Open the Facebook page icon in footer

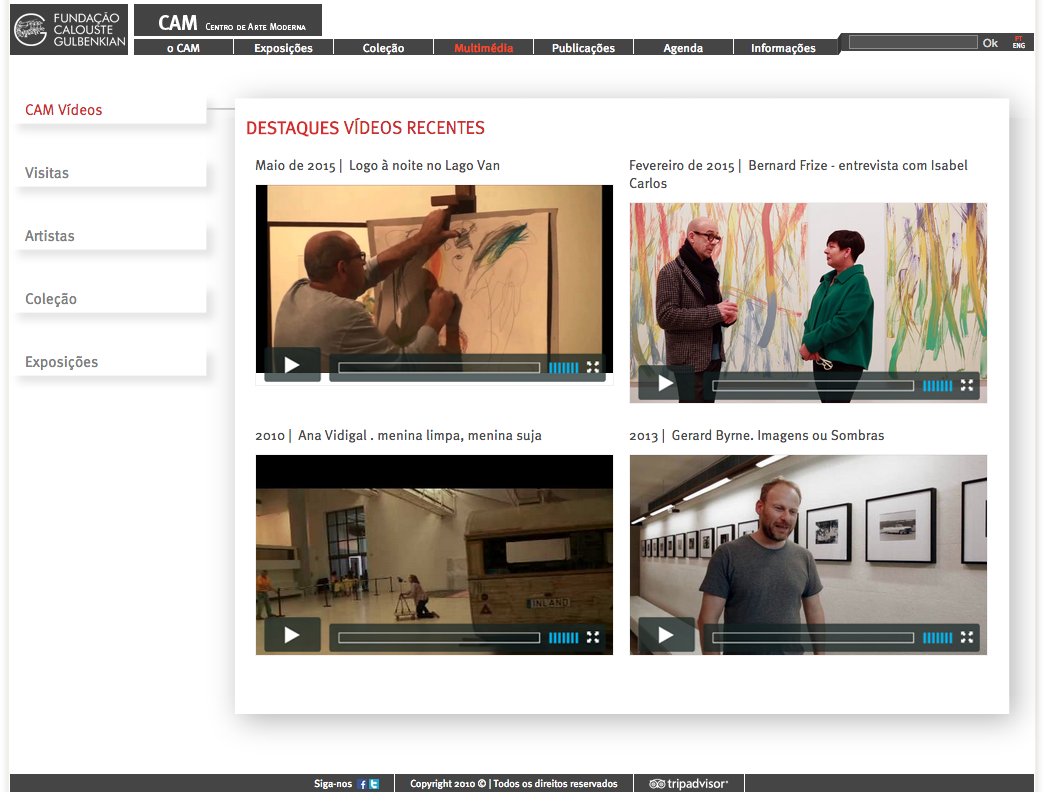[363, 785]
